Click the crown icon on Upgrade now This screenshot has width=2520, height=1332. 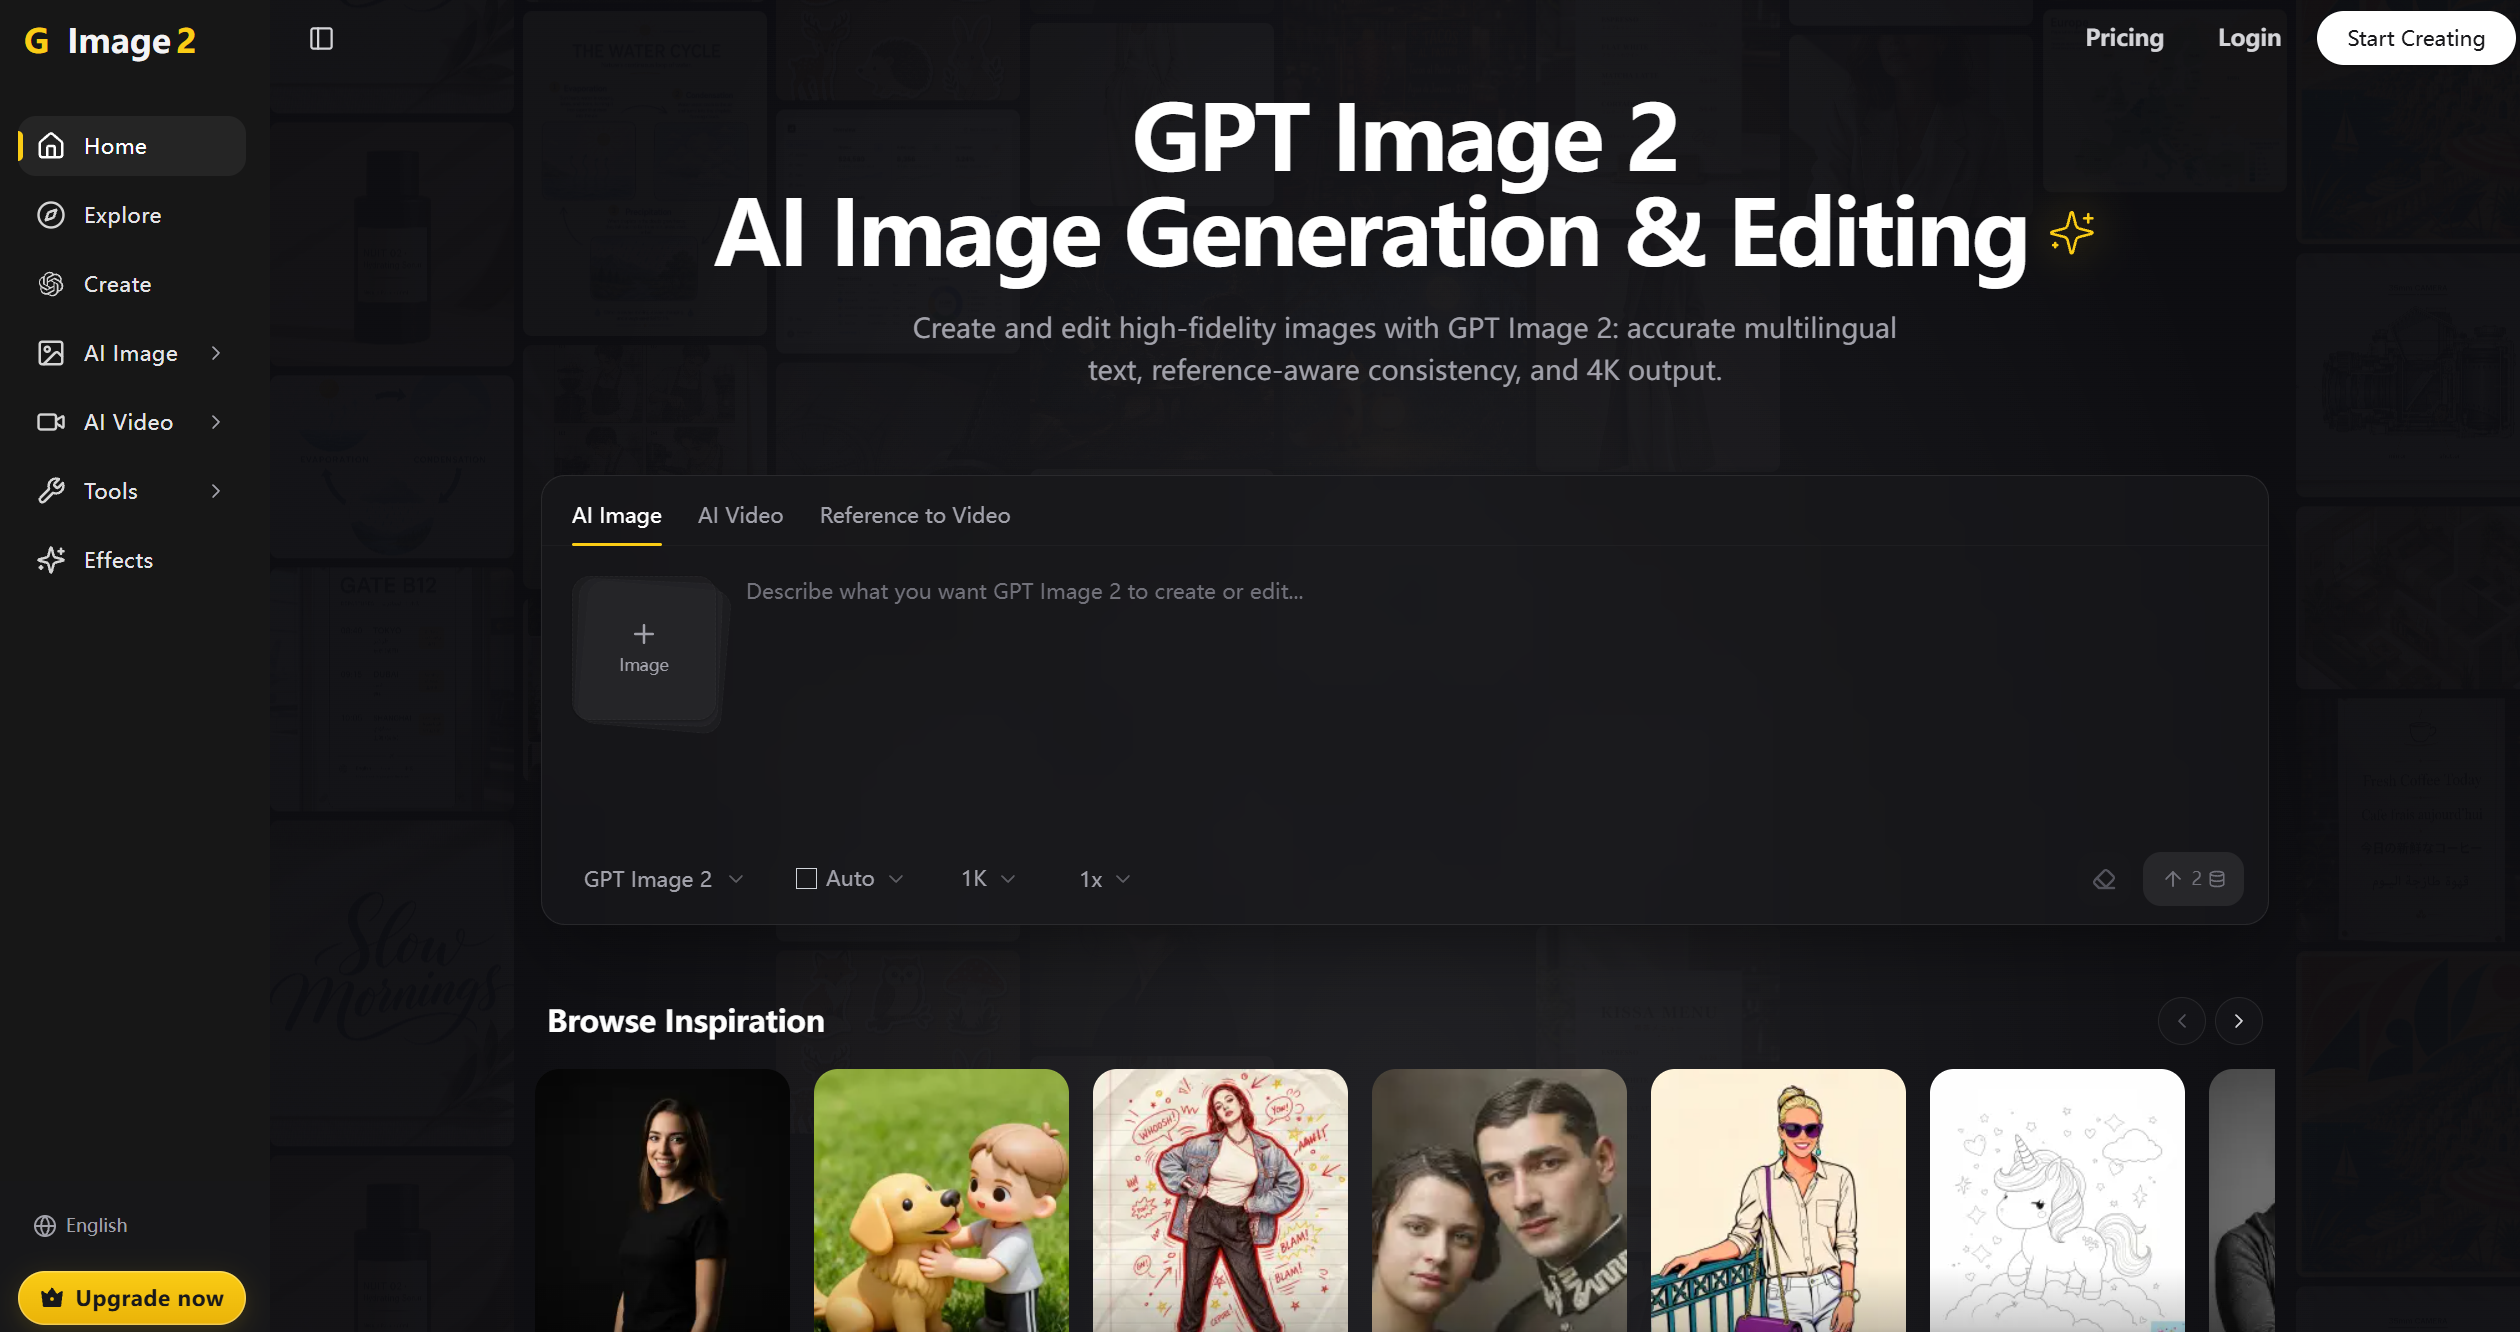coord(52,1298)
